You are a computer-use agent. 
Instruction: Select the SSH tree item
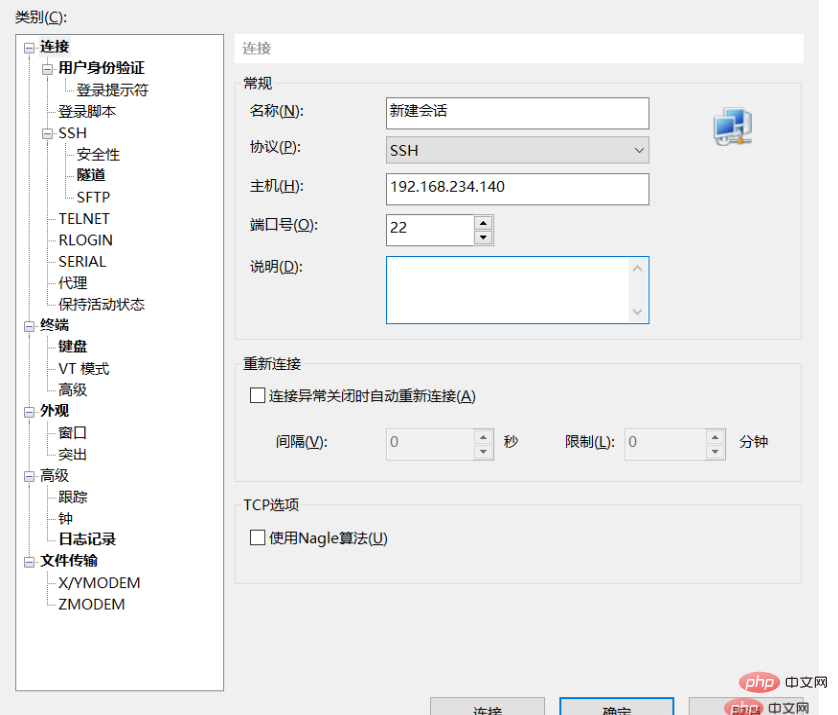(x=73, y=133)
